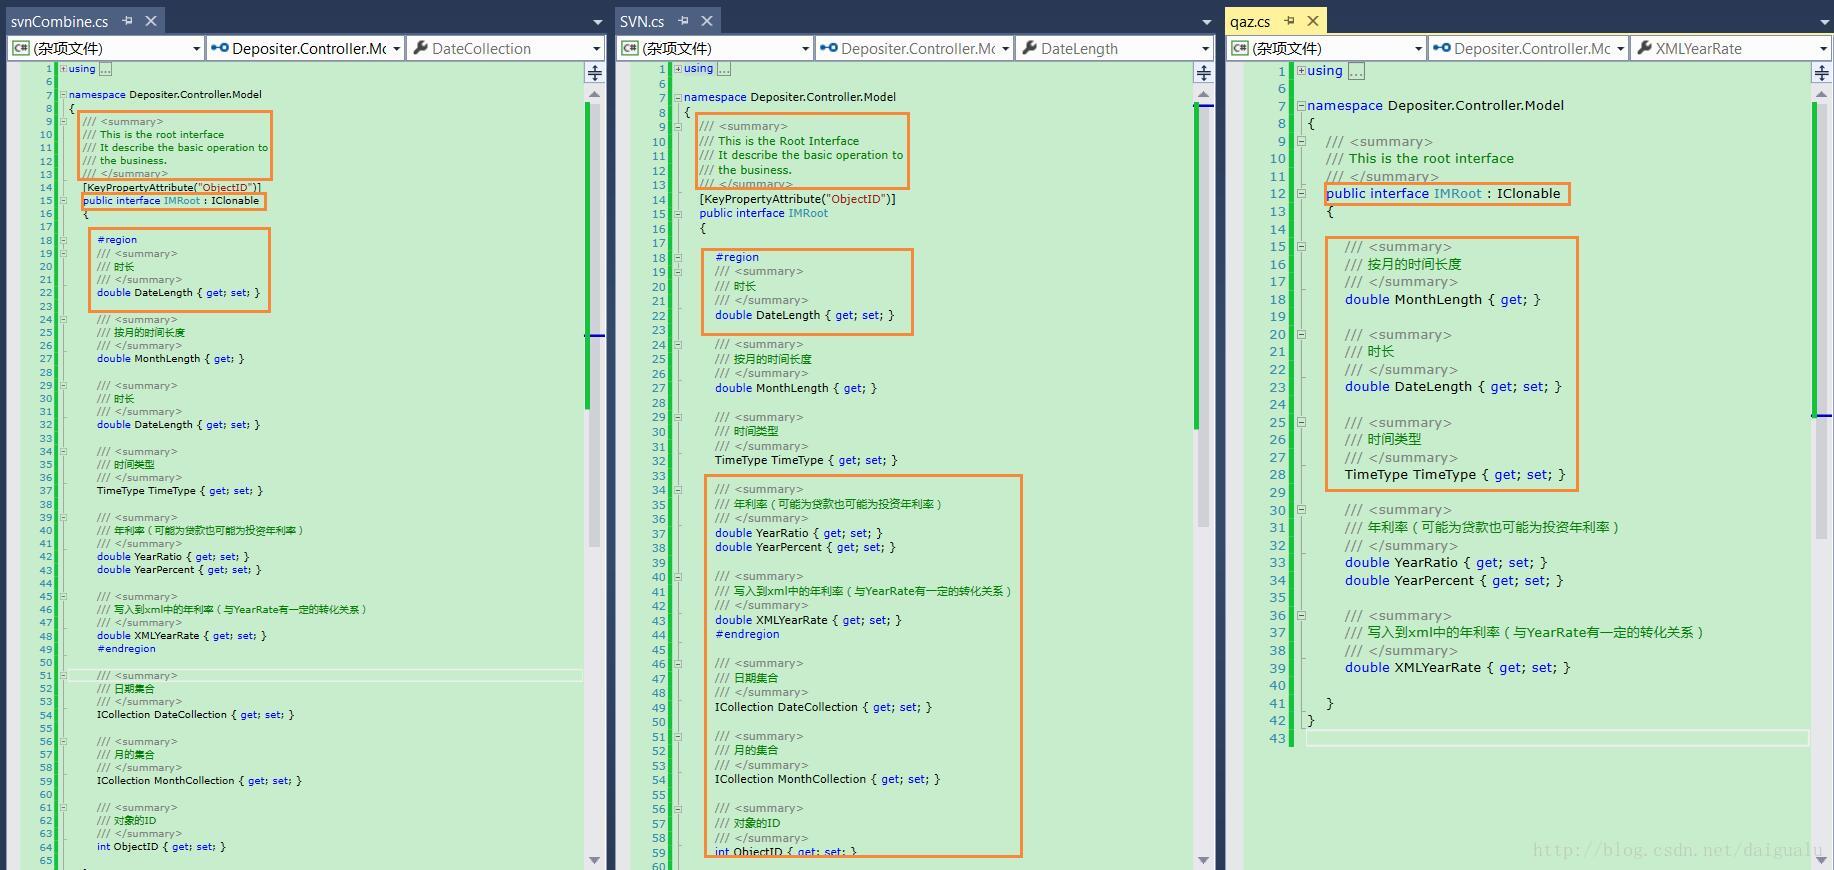Switch to the SVN.cs tab

(642, 21)
